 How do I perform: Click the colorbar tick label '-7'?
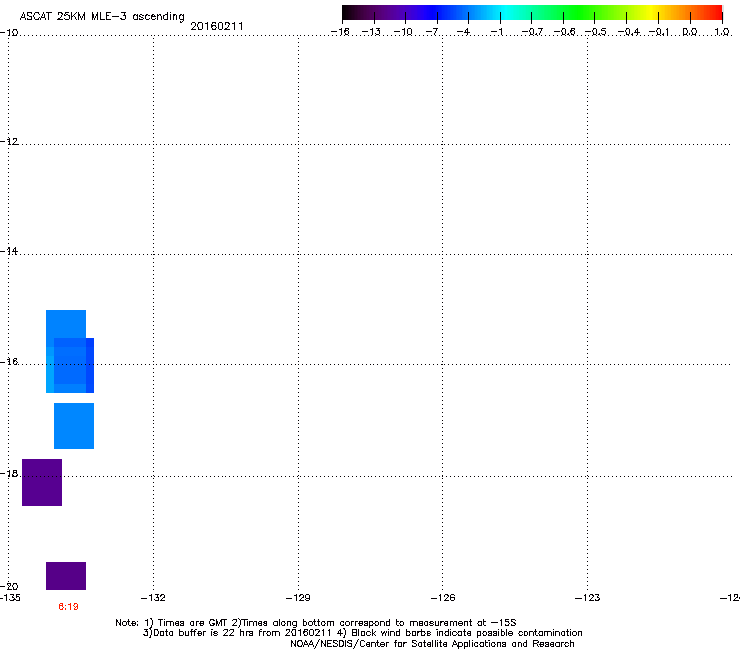tap(433, 32)
